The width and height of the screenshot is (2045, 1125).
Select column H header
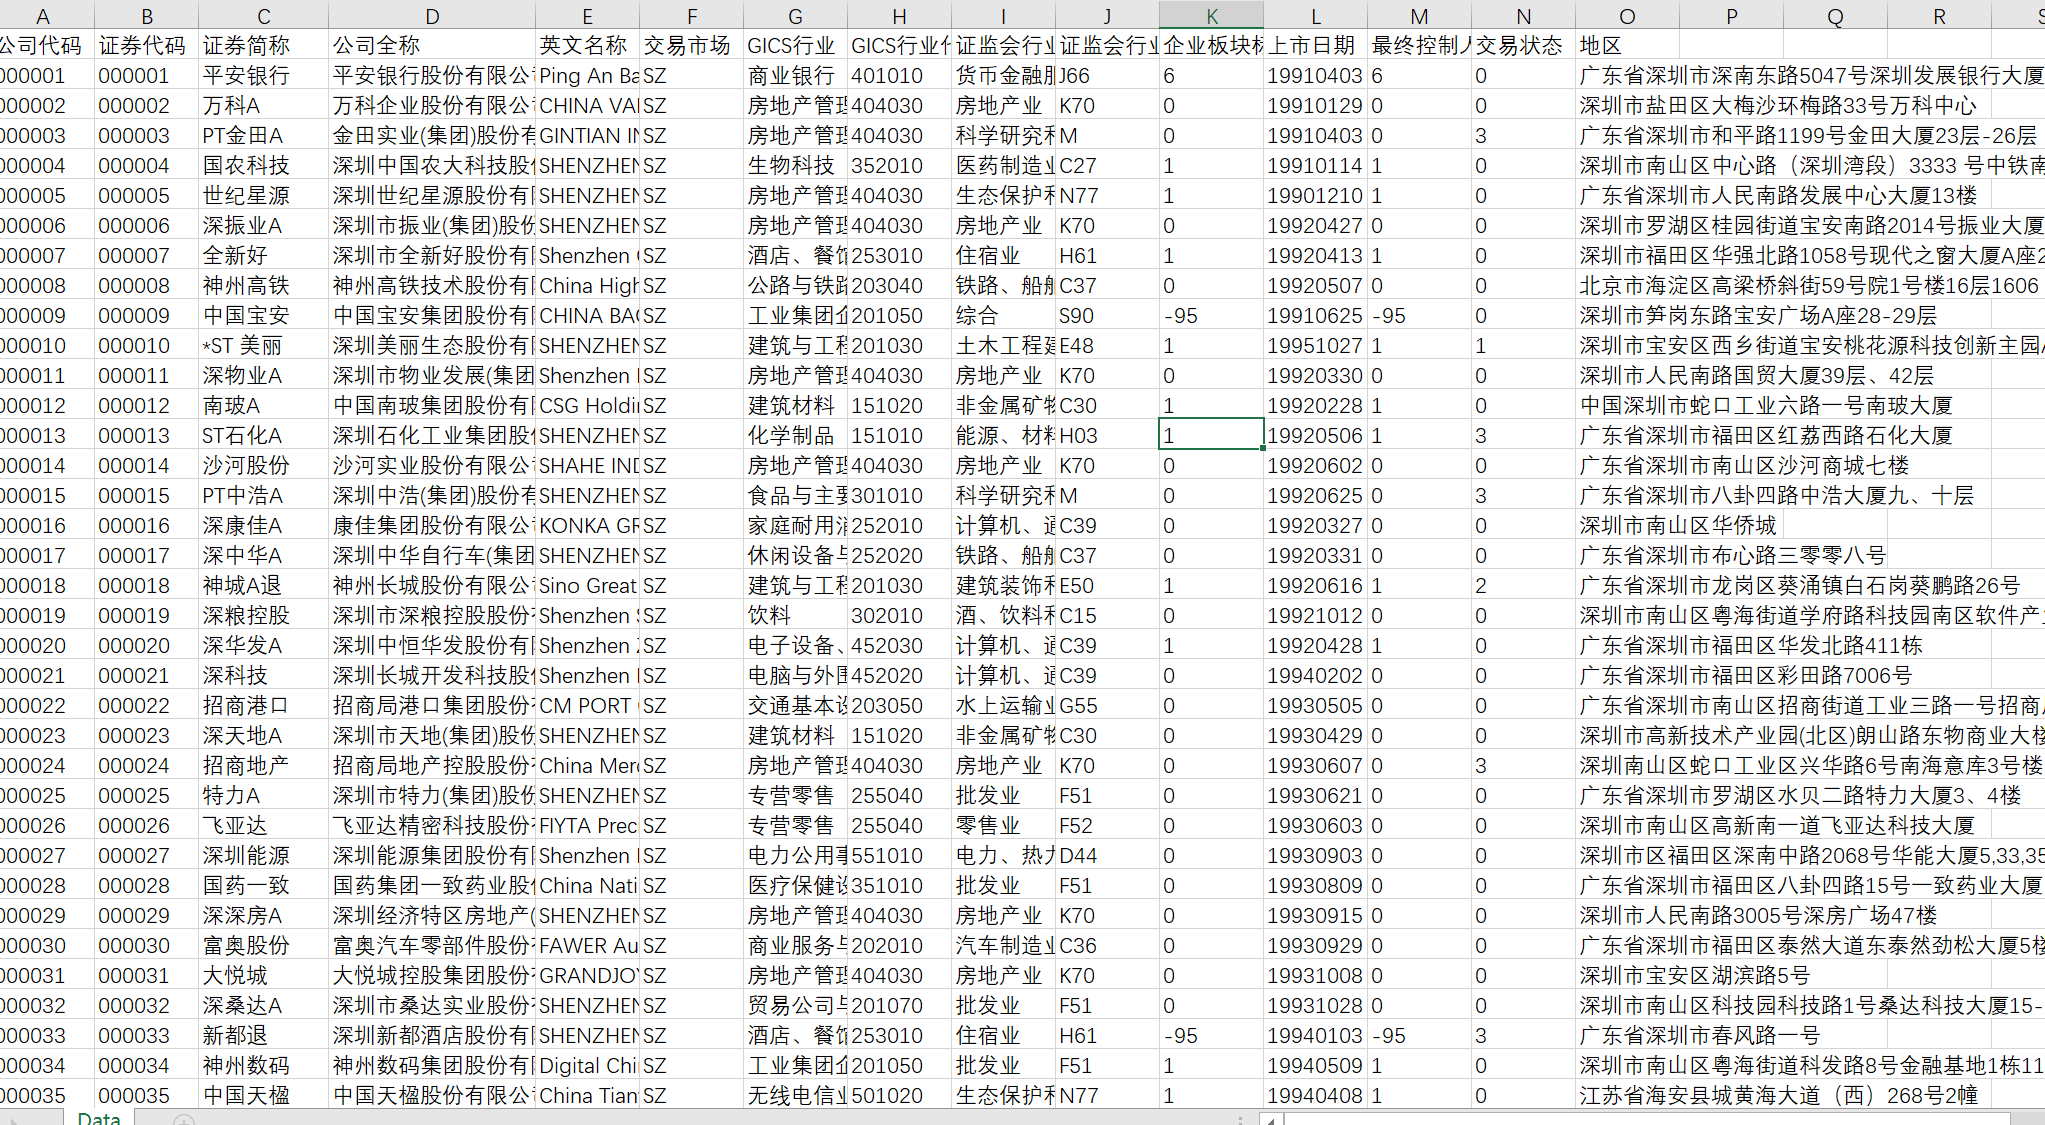pyautogui.click(x=898, y=15)
